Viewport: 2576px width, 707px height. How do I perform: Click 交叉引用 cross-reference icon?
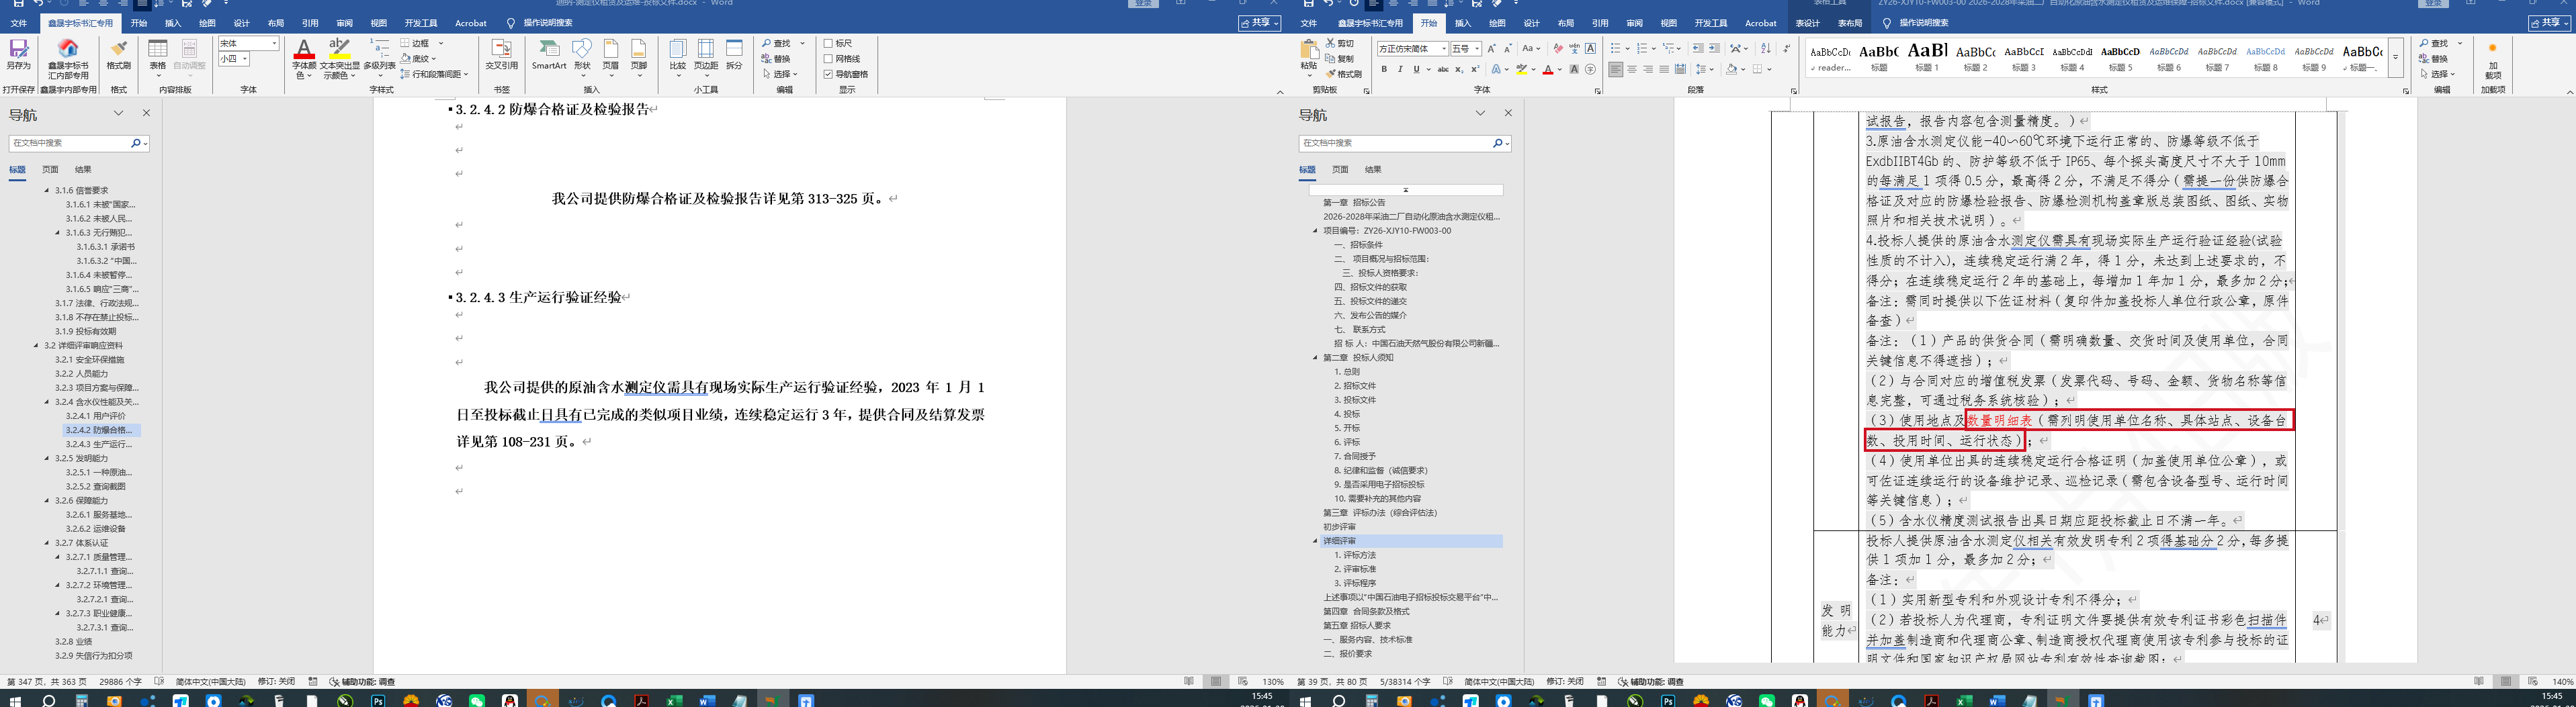tap(501, 54)
